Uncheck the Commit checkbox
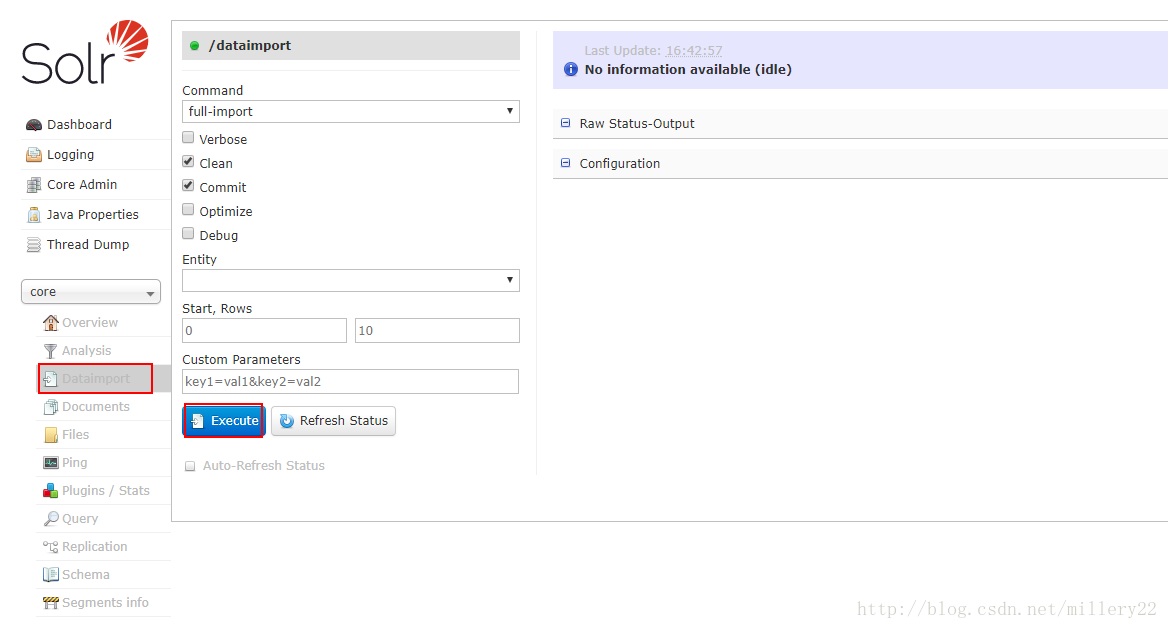 coord(188,186)
